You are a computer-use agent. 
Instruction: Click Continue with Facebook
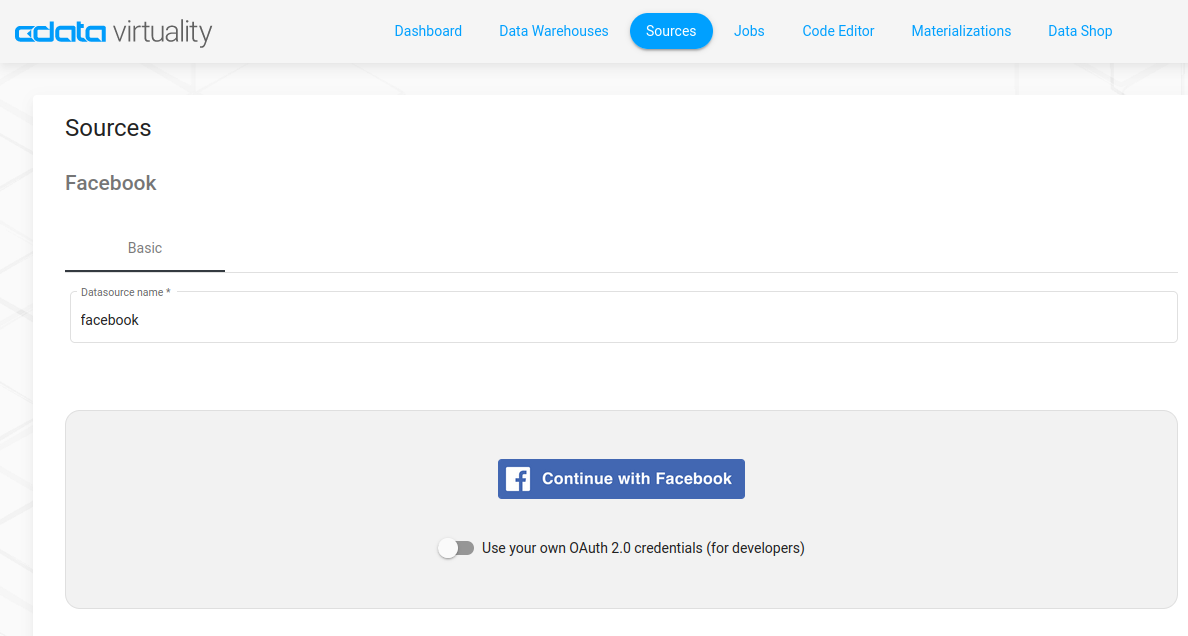click(621, 479)
